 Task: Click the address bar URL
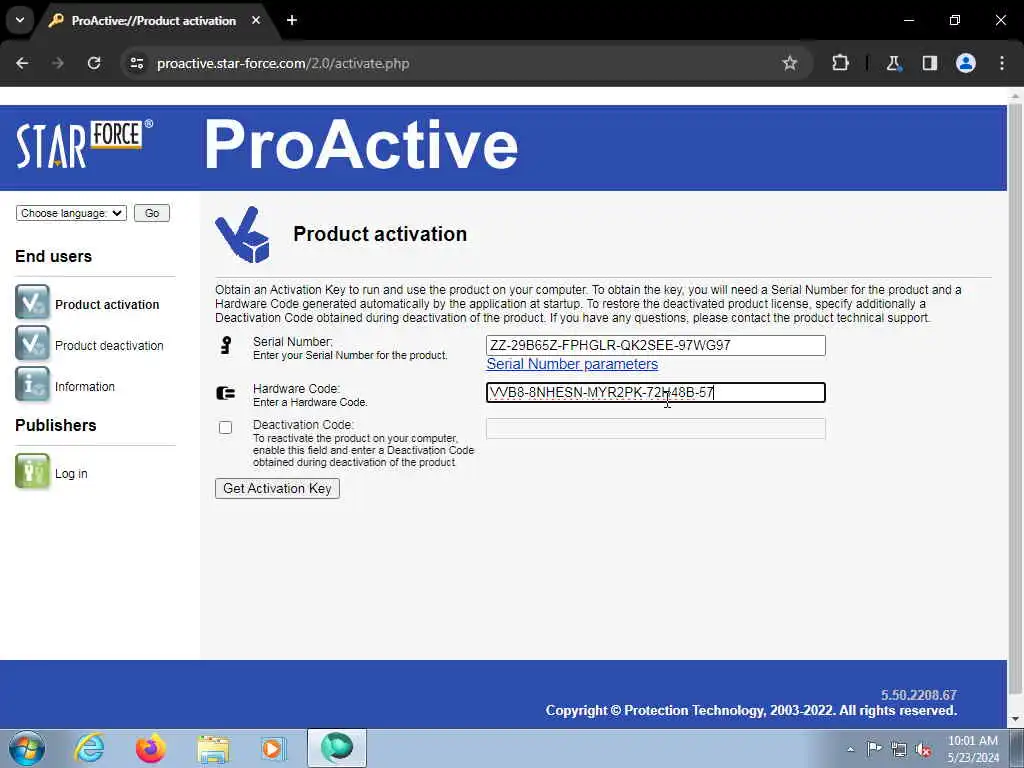(283, 63)
